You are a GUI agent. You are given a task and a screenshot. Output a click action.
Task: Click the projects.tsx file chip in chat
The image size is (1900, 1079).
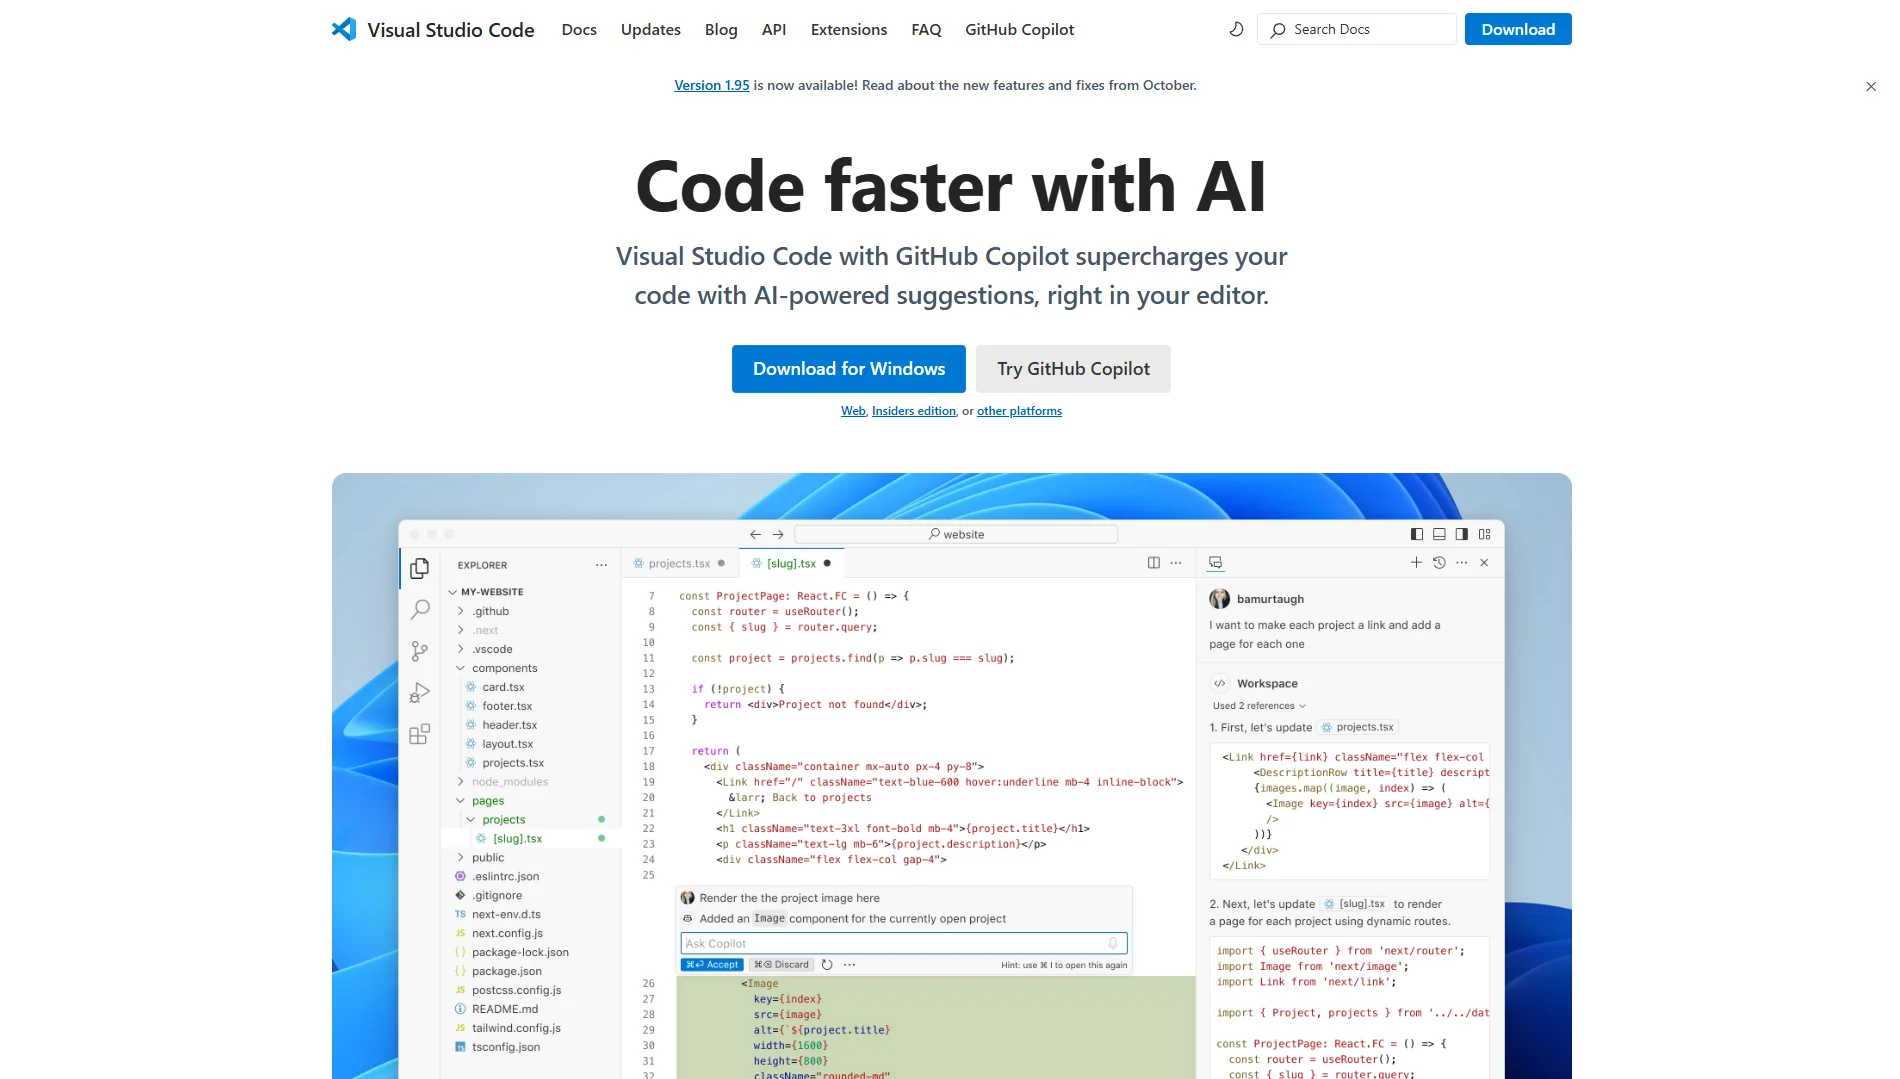tap(1357, 727)
